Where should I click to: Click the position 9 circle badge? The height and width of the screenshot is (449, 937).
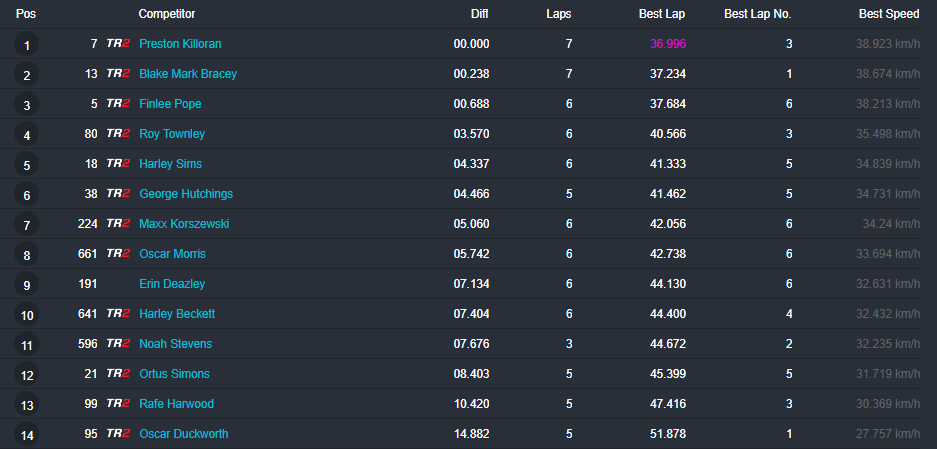coord(27,285)
